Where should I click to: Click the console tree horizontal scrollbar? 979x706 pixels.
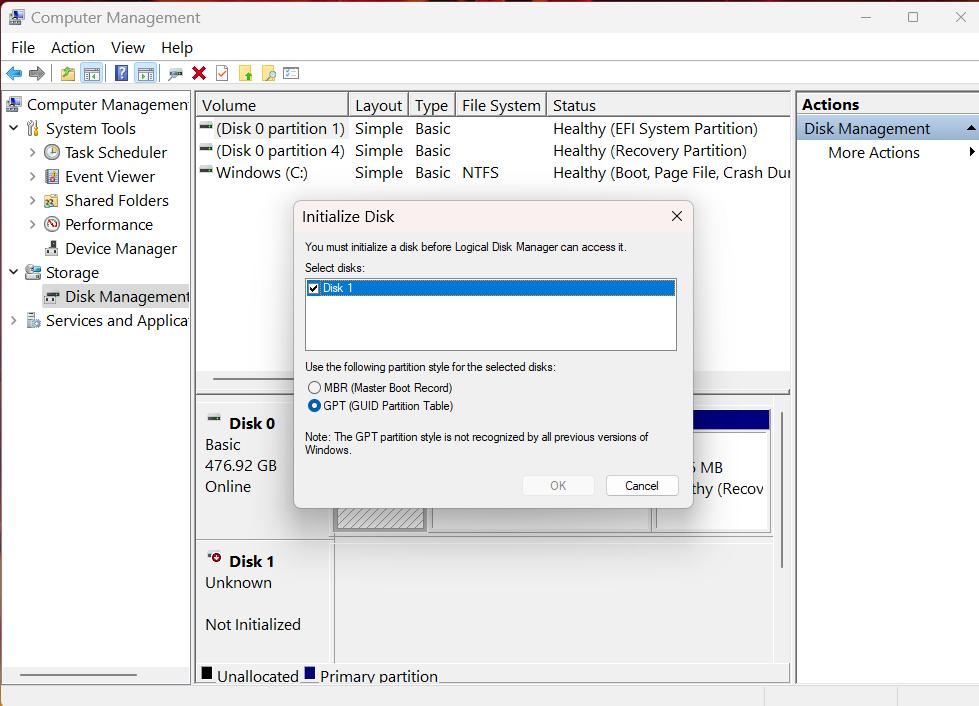tap(79, 675)
